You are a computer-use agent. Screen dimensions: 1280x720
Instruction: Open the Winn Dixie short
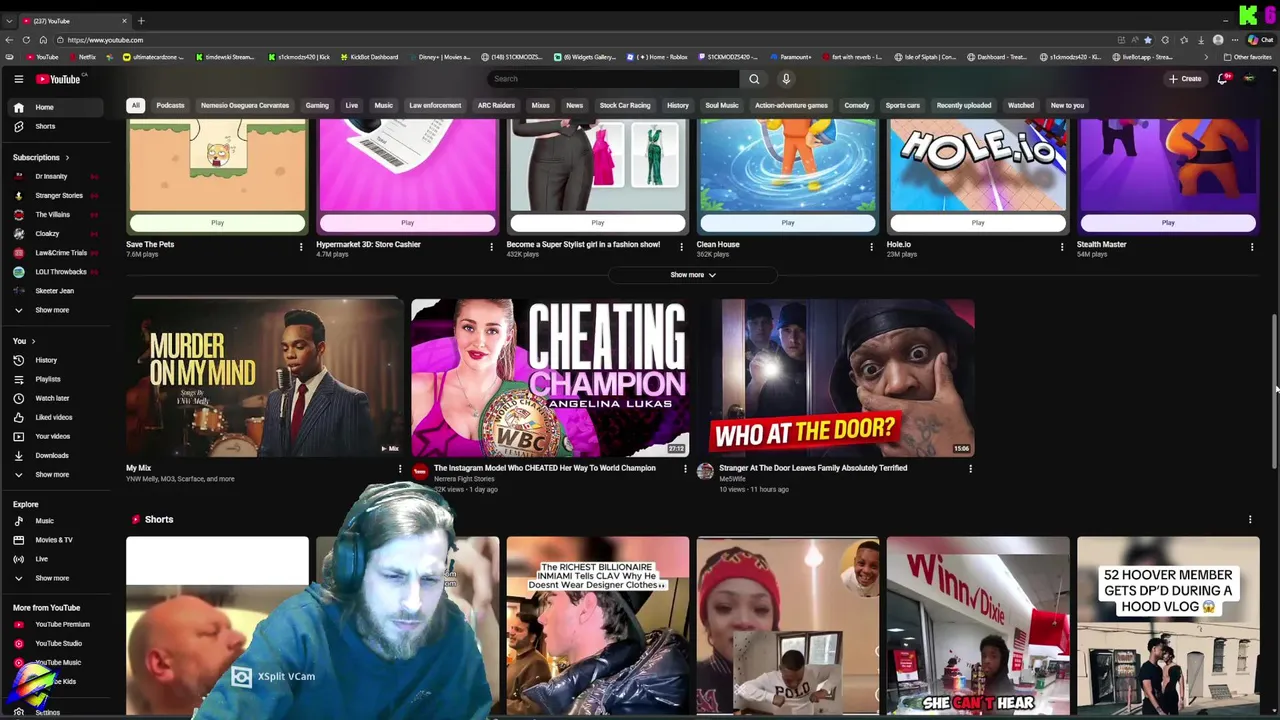click(x=978, y=626)
